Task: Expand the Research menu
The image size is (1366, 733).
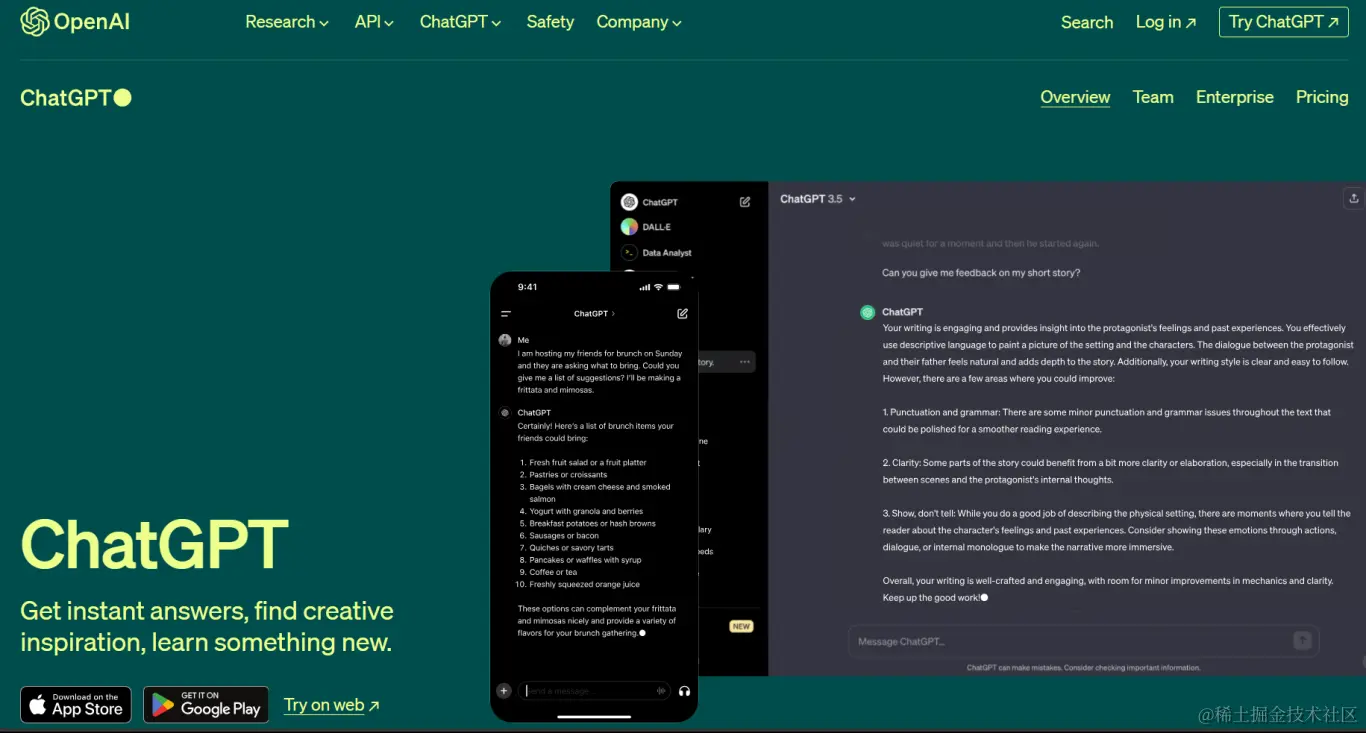Action: click(x=287, y=22)
